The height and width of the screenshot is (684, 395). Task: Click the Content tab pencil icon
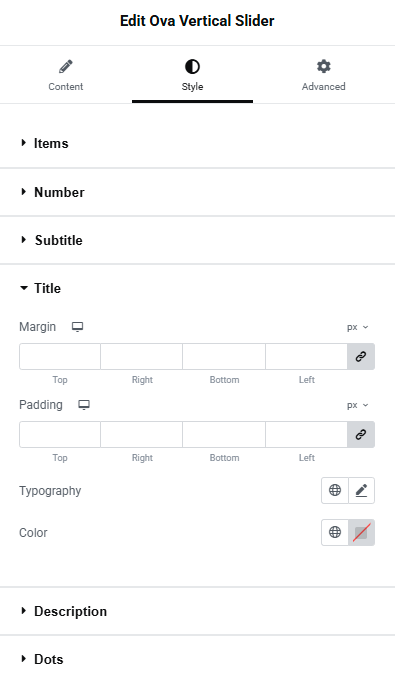(x=66, y=67)
